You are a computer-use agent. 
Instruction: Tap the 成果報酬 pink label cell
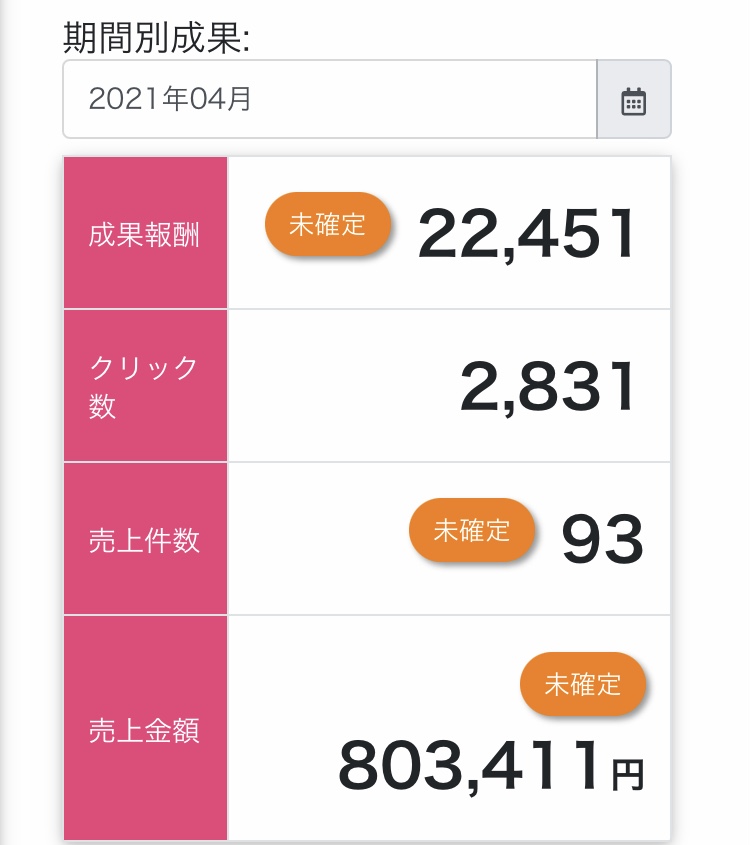pos(145,233)
